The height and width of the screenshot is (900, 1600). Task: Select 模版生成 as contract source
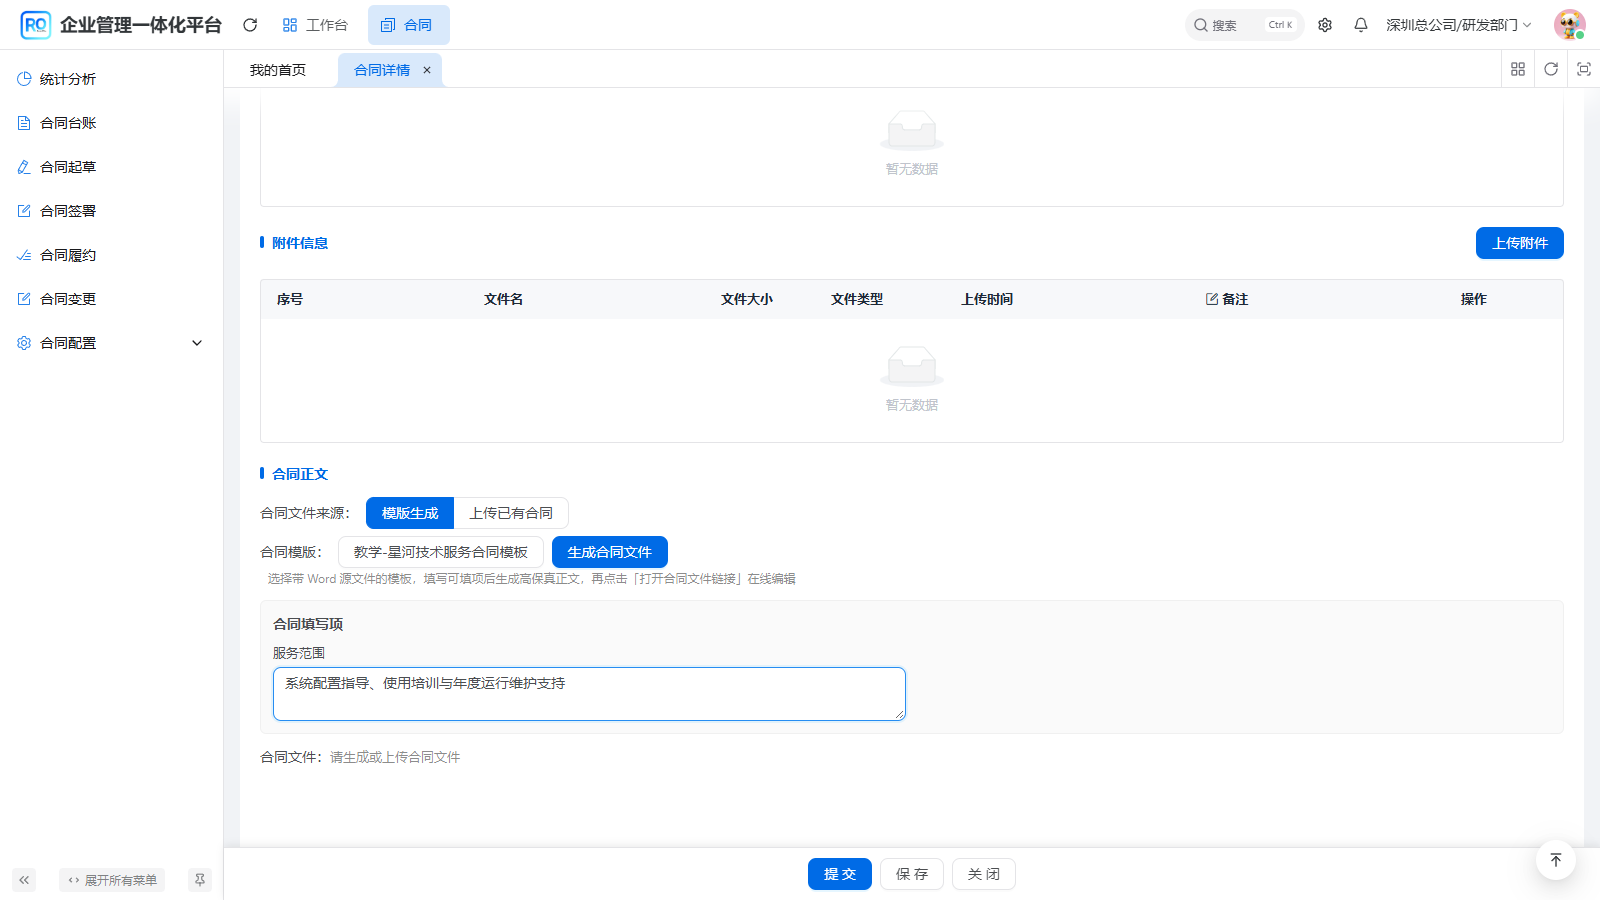point(410,513)
